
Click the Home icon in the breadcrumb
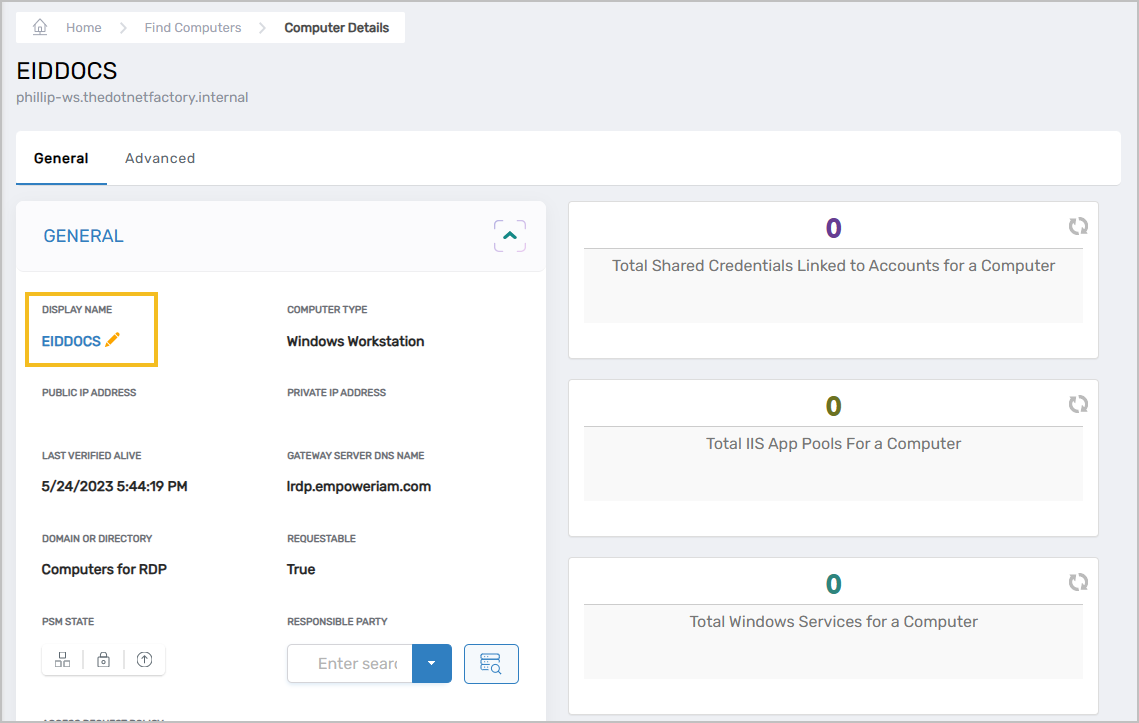click(x=40, y=27)
